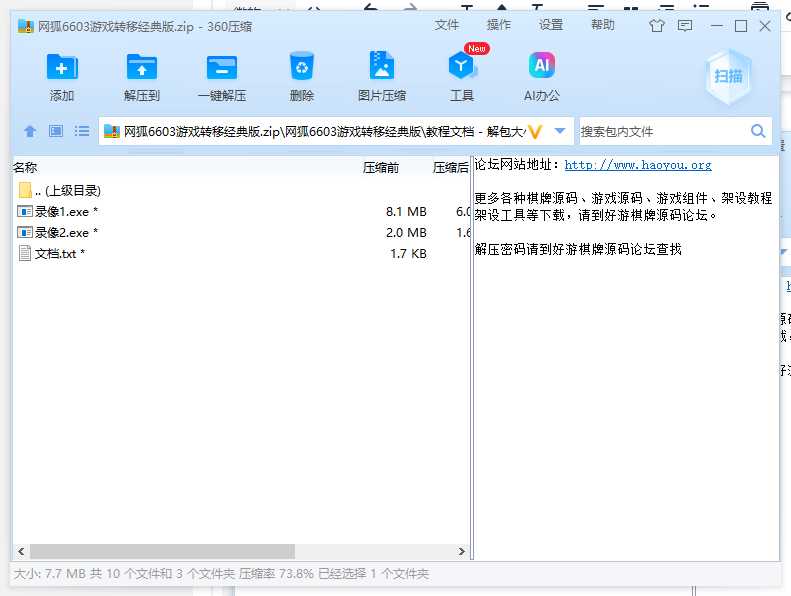Maximize the 360压缩 window
791x596 pixels.
click(x=741, y=26)
